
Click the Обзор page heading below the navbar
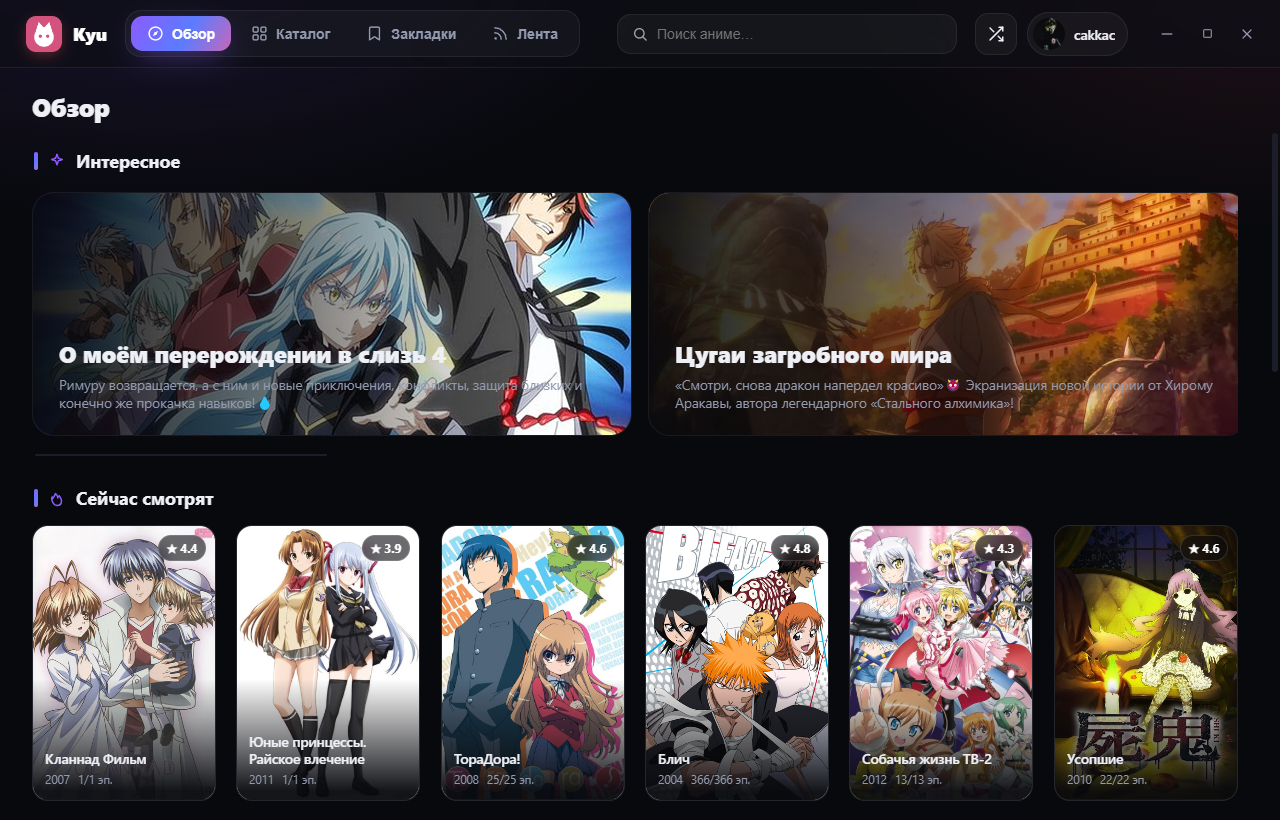[71, 108]
